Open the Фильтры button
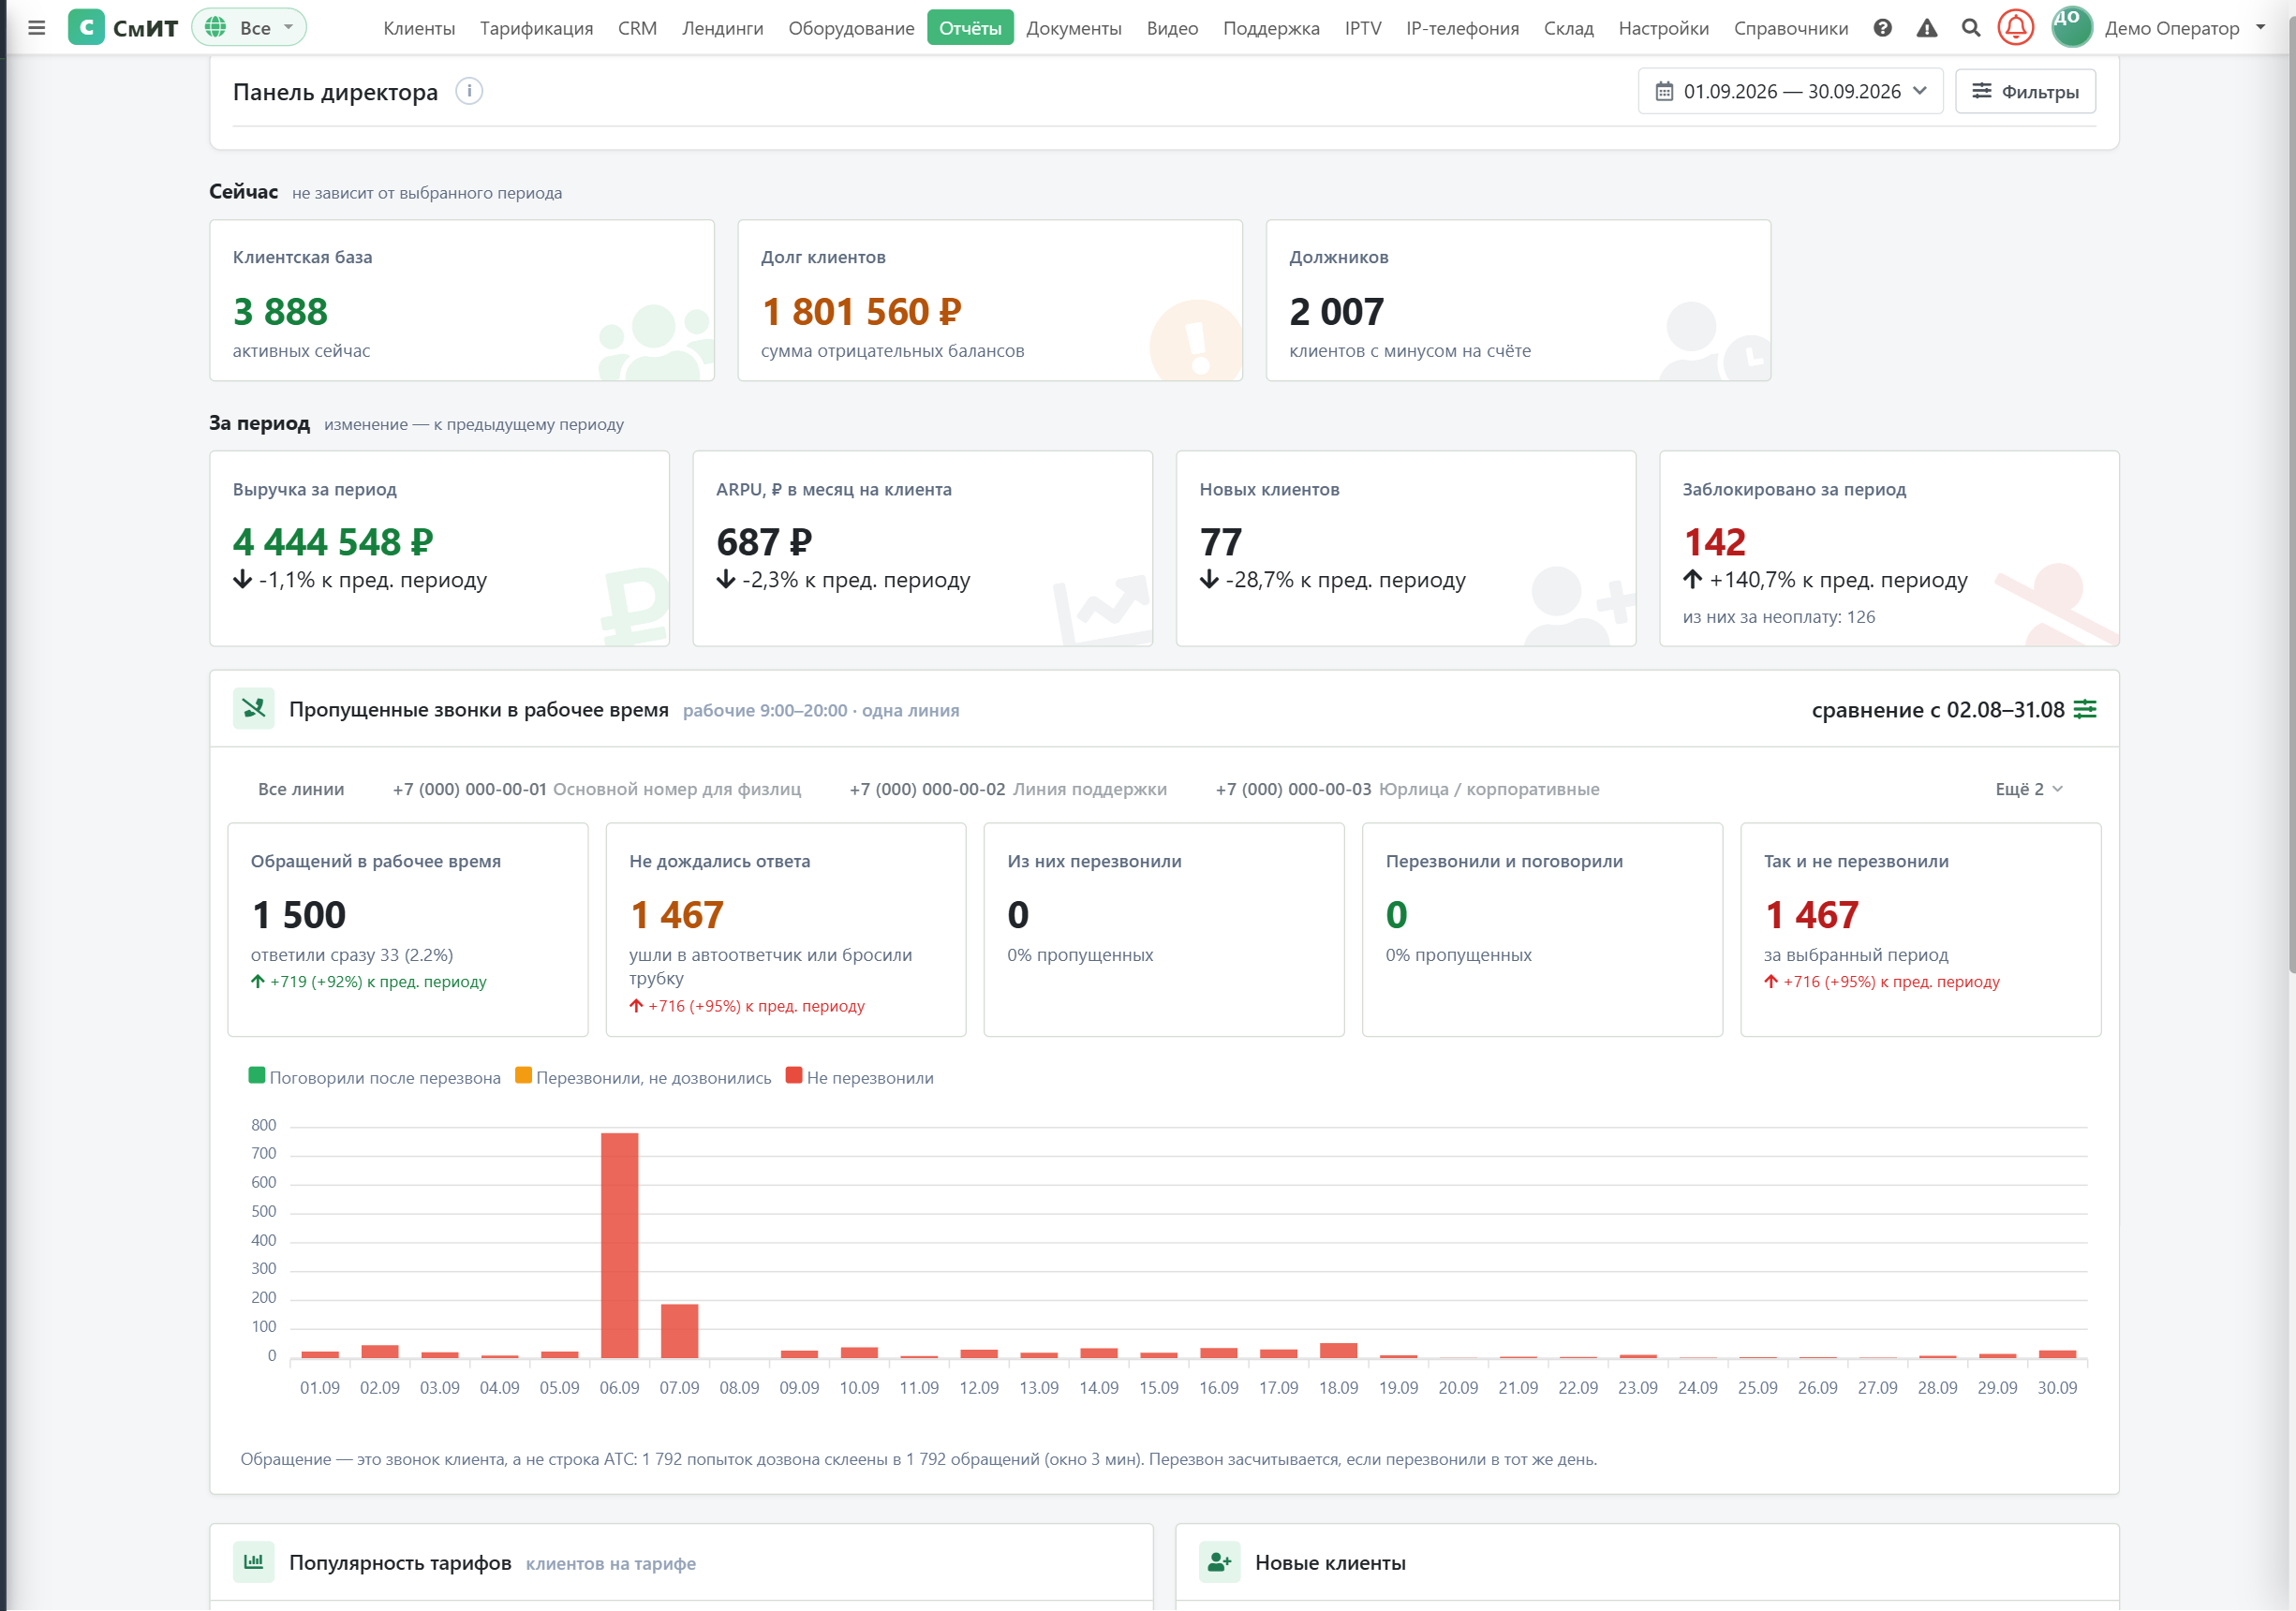This screenshot has width=2296, height=1611. coord(2025,91)
